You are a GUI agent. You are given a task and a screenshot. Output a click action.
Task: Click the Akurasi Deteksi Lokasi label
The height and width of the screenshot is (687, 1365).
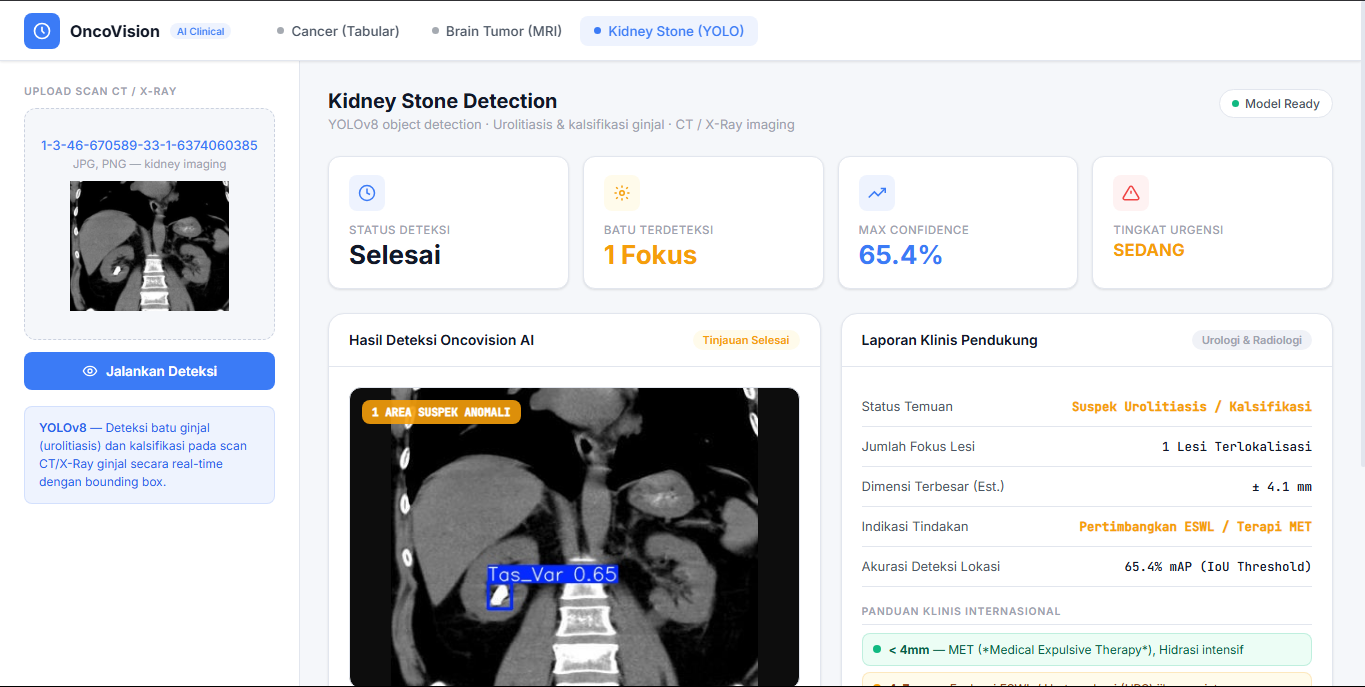[x=931, y=567]
